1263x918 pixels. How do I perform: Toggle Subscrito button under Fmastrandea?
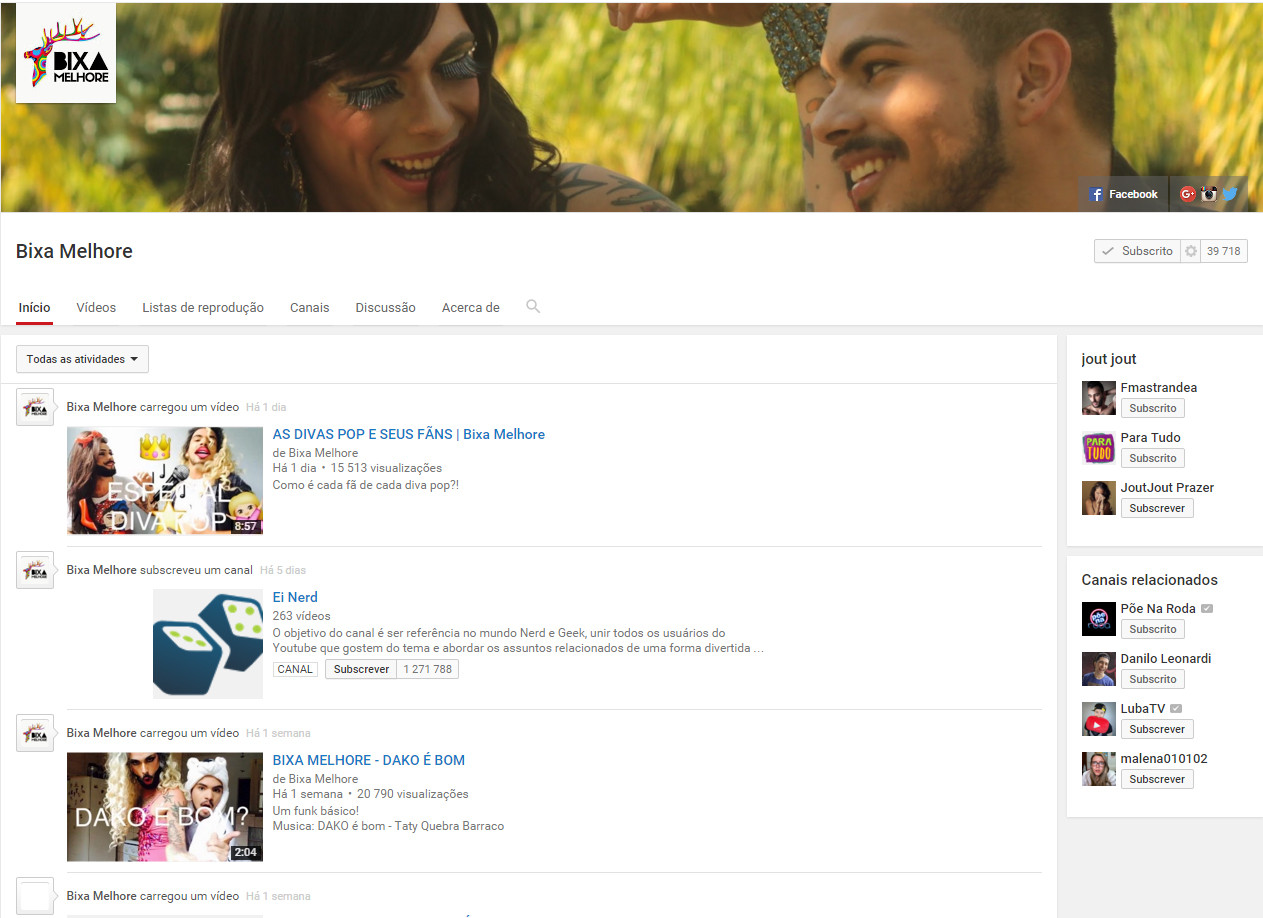[1152, 408]
